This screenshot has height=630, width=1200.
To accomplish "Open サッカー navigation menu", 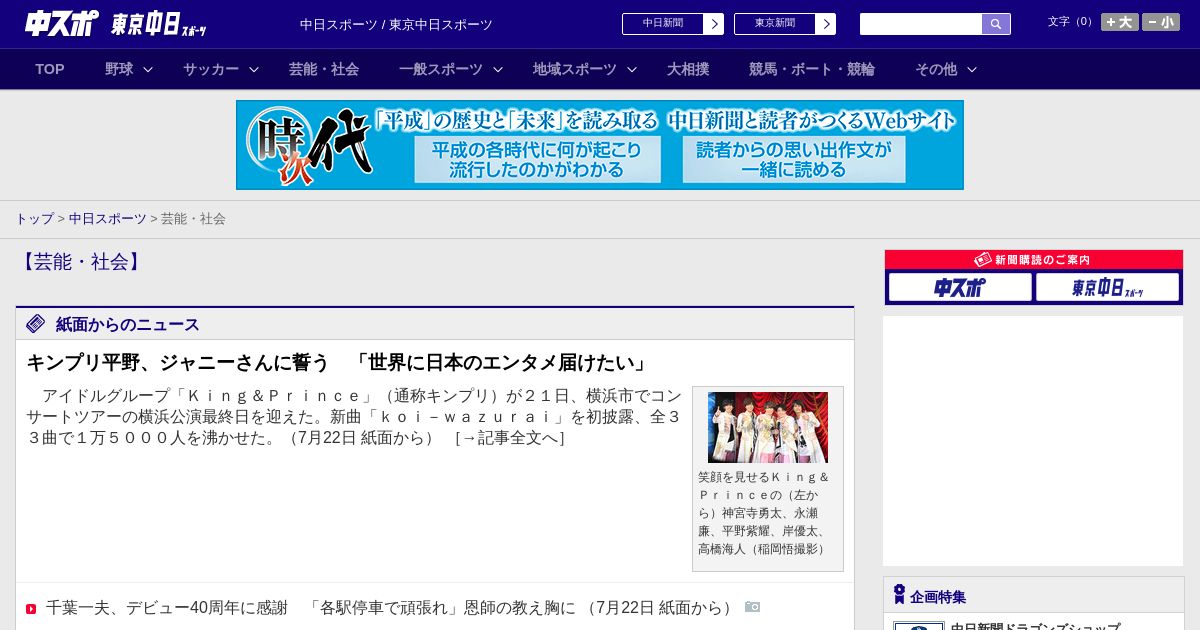I will coord(211,69).
